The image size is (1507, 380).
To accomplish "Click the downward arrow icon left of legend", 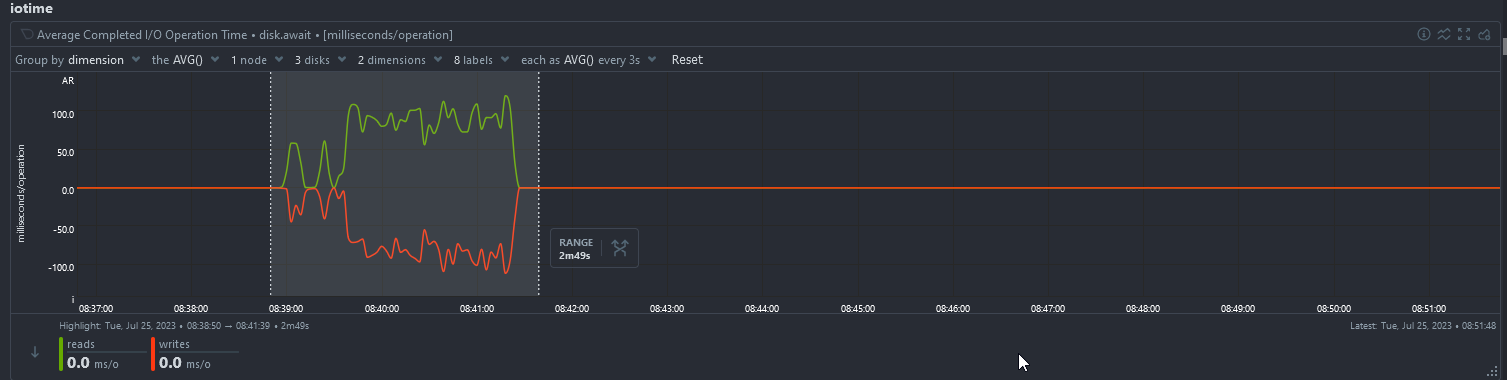I will (x=35, y=352).
